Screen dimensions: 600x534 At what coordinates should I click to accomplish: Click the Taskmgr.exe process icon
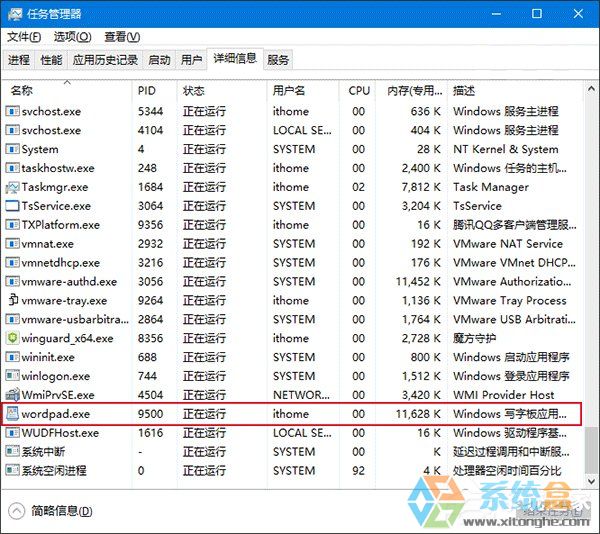coord(12,187)
